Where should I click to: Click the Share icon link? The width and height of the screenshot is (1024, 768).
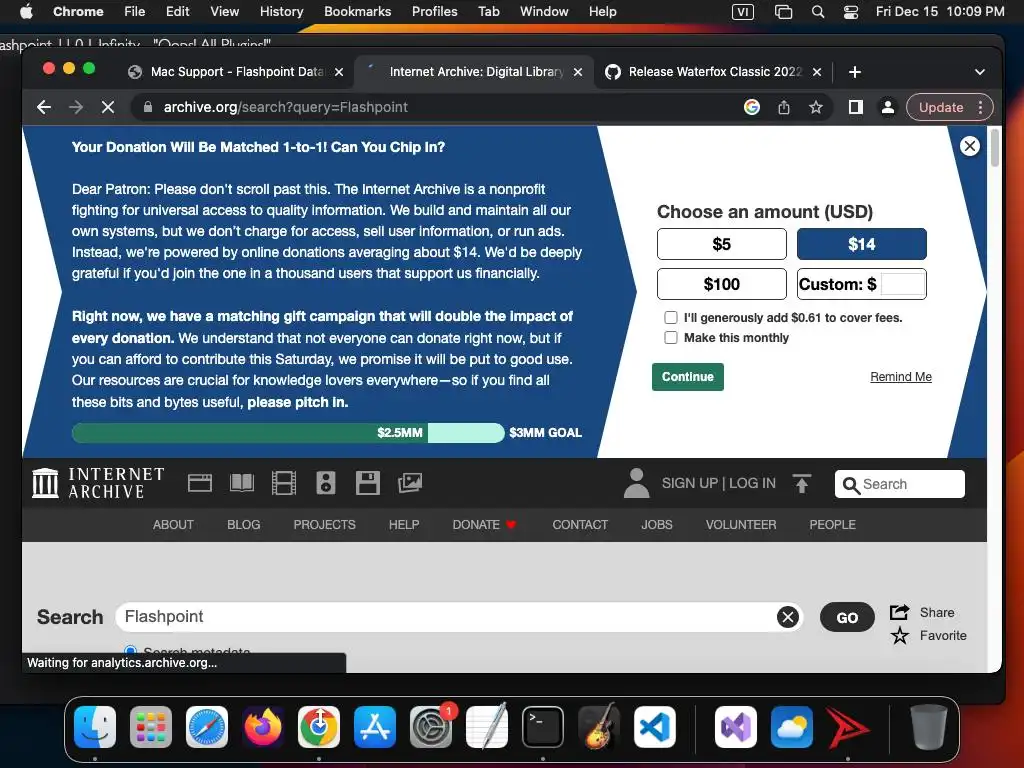point(922,613)
